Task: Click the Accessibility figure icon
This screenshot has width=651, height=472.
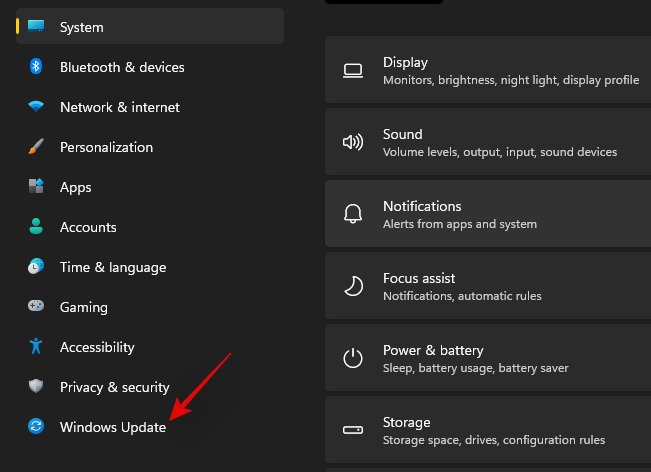Action: pyautogui.click(x=36, y=347)
